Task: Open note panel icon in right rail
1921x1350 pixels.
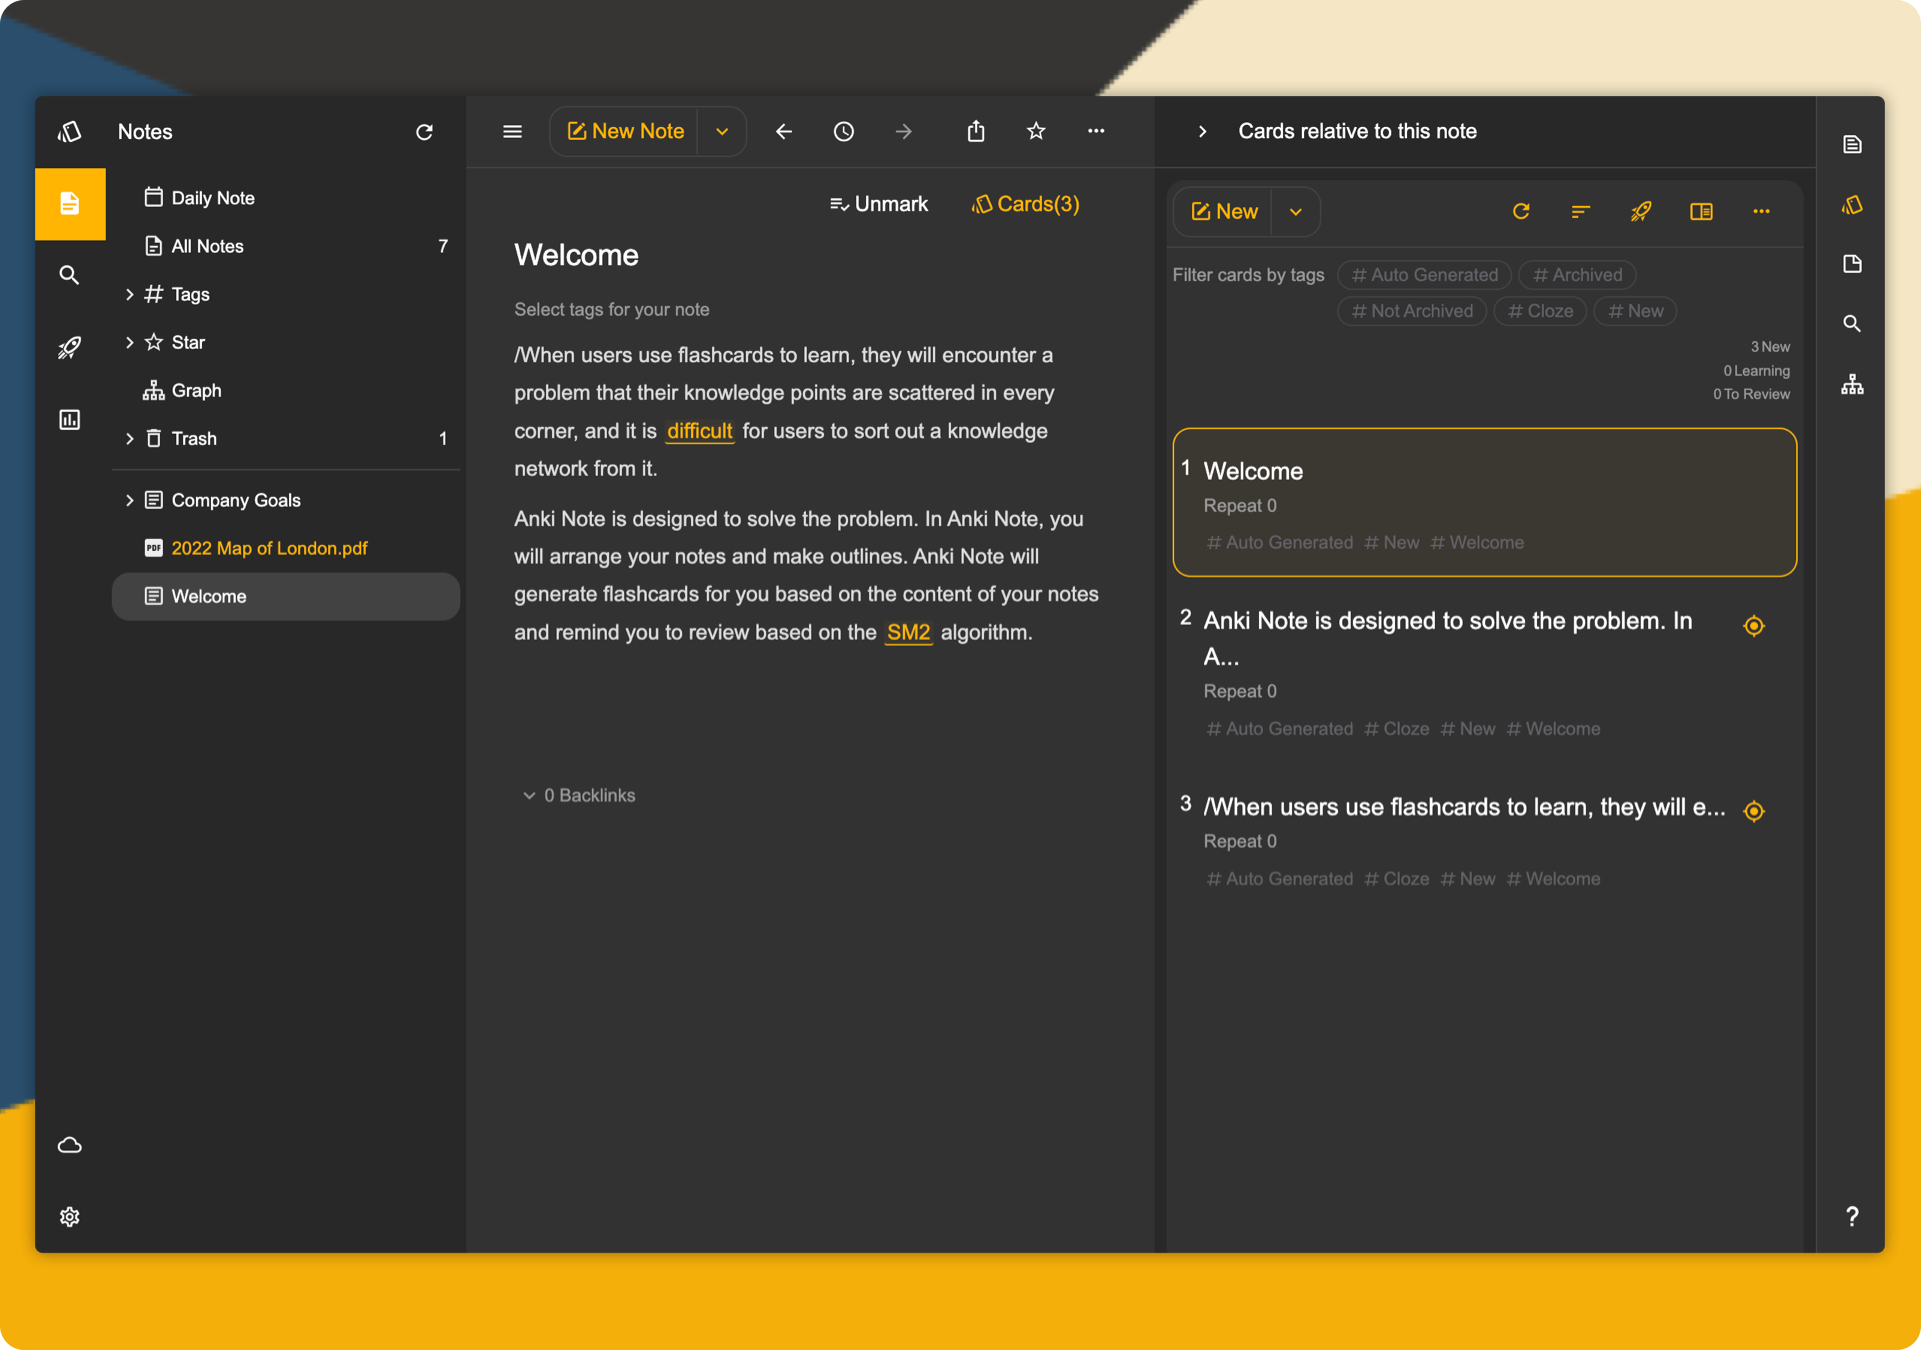Action: (x=1852, y=144)
